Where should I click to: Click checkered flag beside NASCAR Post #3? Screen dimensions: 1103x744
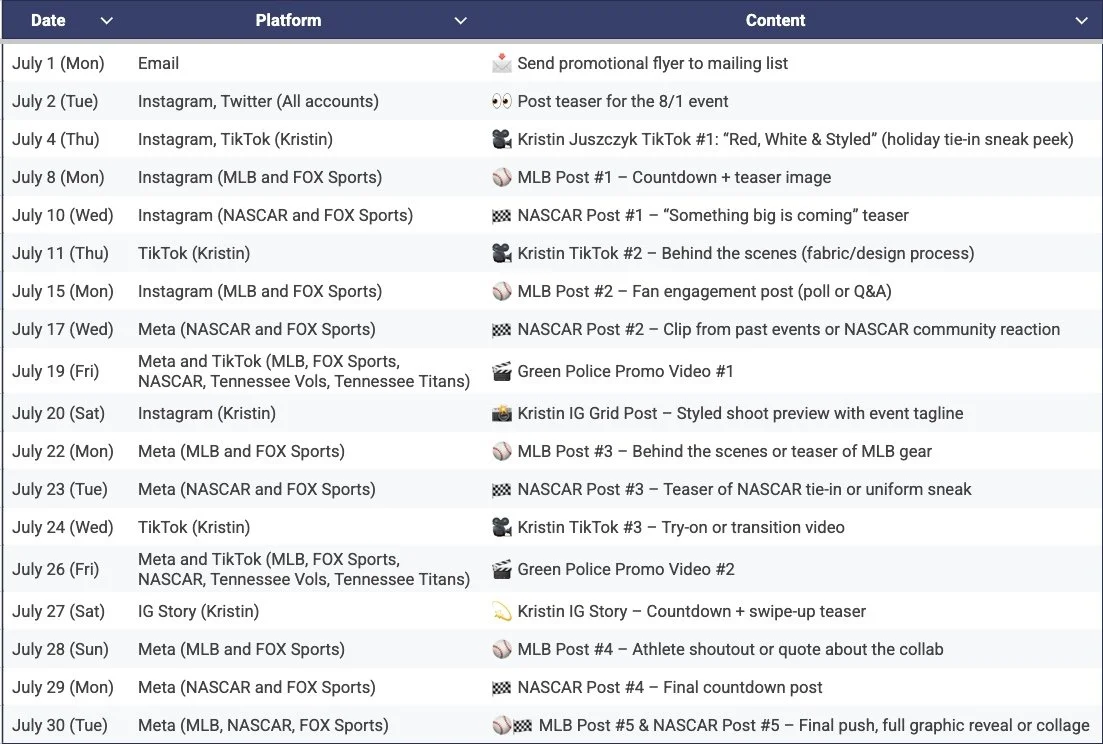point(502,490)
